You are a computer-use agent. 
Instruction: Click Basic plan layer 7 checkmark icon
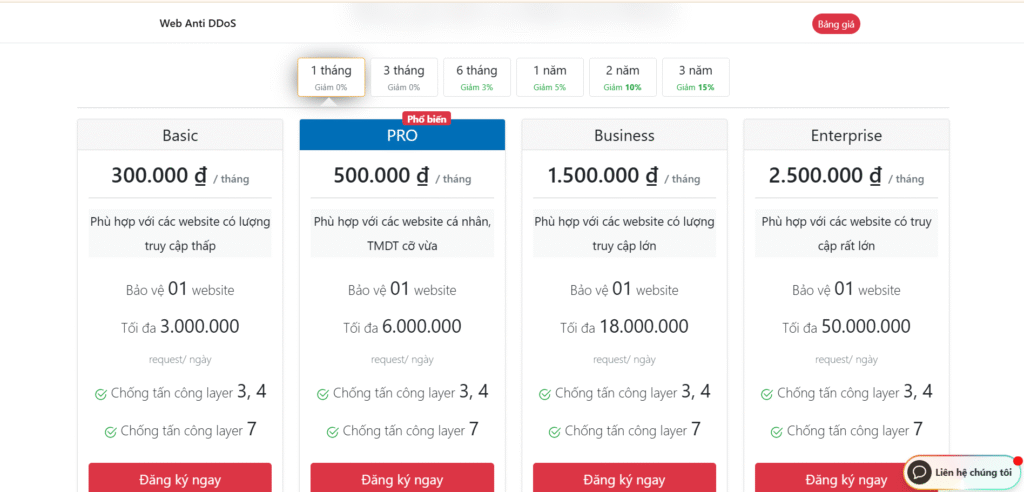pos(110,432)
